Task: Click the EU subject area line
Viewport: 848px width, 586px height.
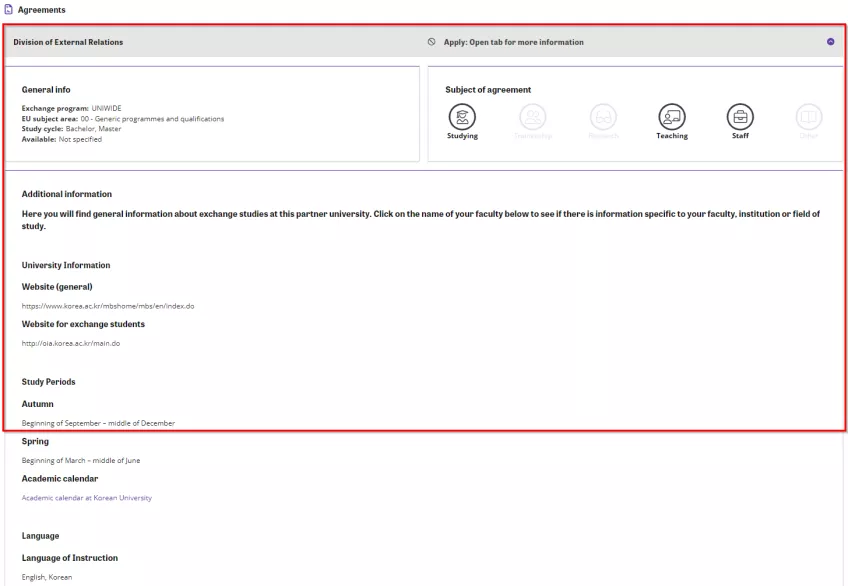Action: [x=123, y=118]
